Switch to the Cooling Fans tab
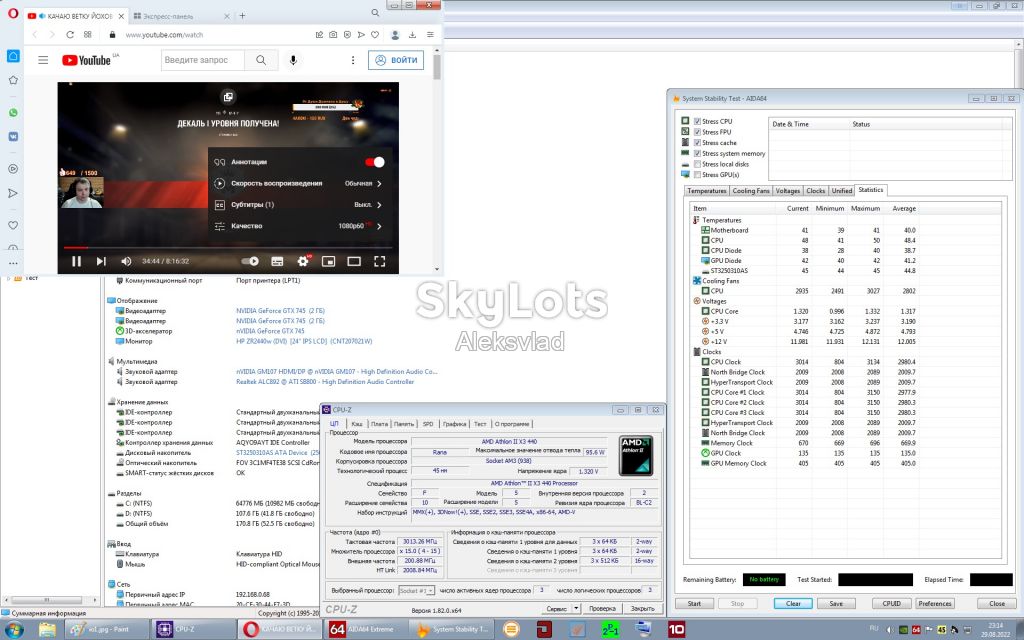This screenshot has width=1024, height=640. point(751,191)
